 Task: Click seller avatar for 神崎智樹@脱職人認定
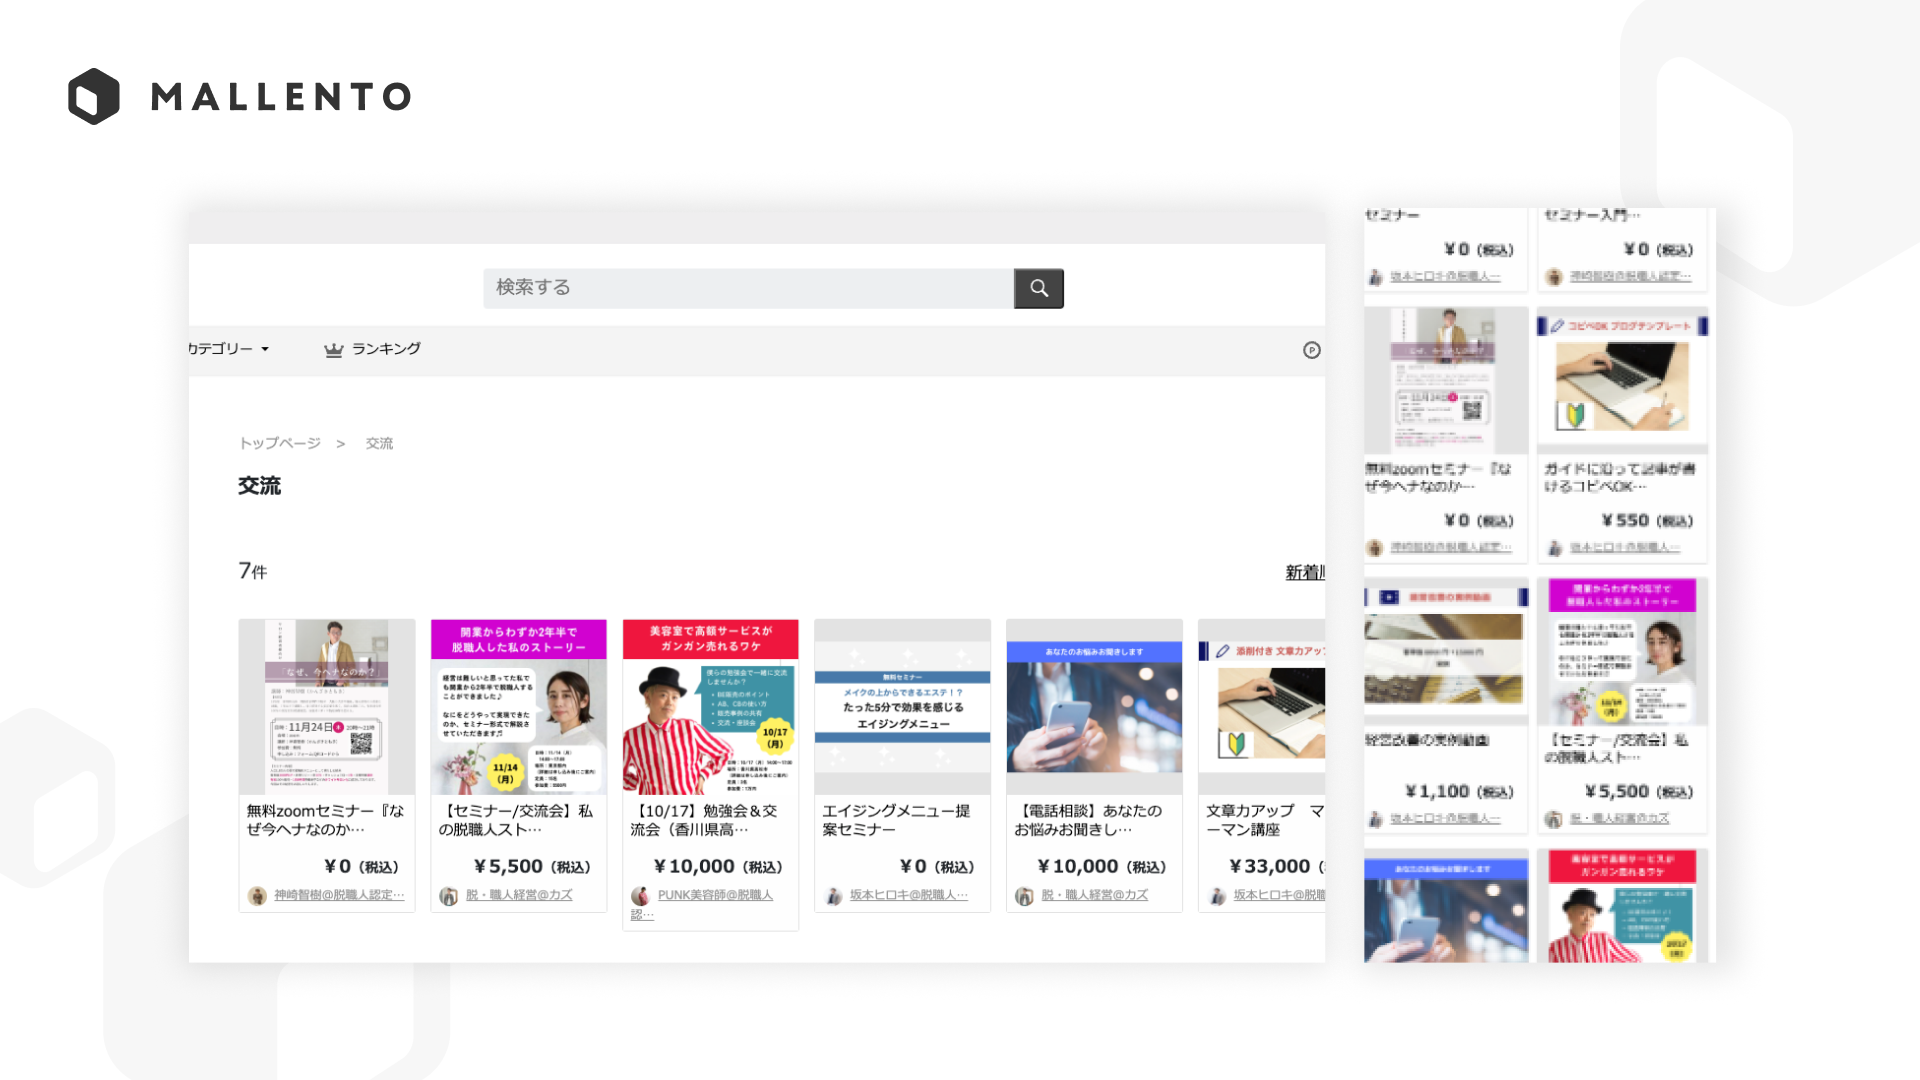(257, 895)
